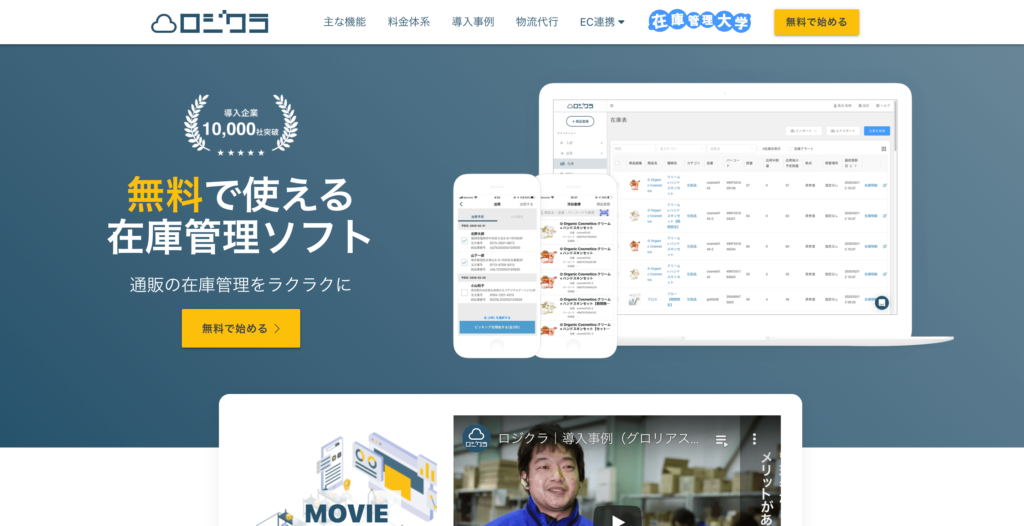
Task: Play the 導入事例 YouTube video
Action: tap(618, 518)
